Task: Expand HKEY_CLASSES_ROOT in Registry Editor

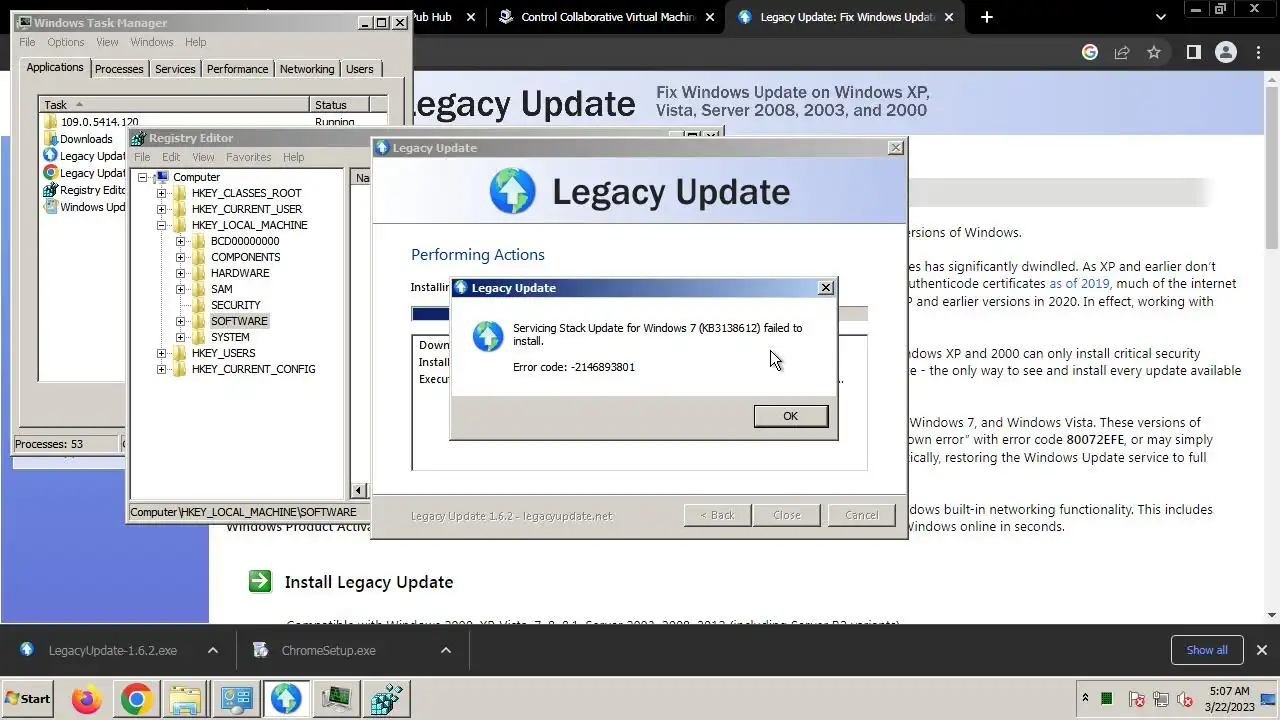Action: pyautogui.click(x=162, y=193)
